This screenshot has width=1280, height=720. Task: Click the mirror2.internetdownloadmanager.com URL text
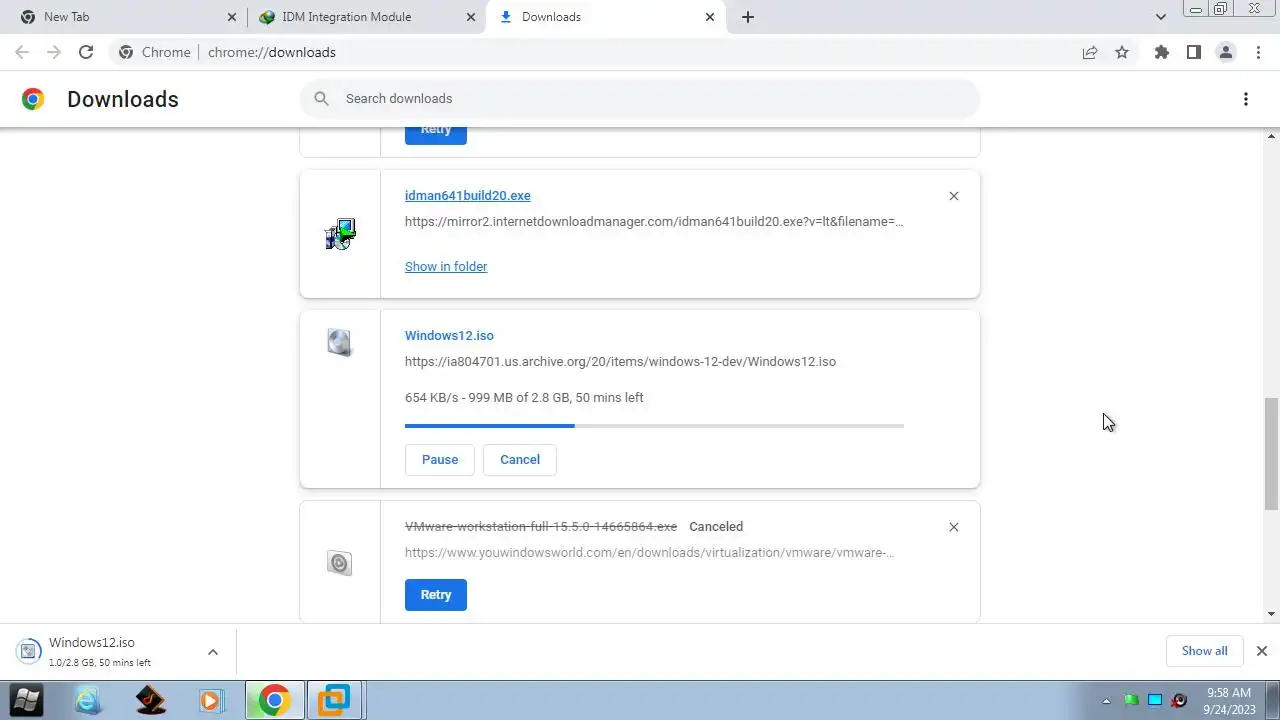[x=654, y=222]
